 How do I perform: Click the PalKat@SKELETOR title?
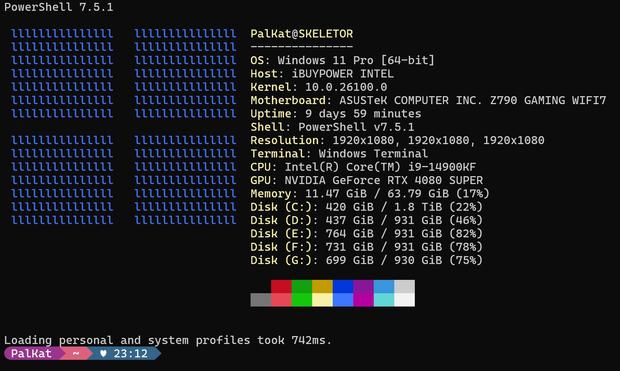pos(302,34)
